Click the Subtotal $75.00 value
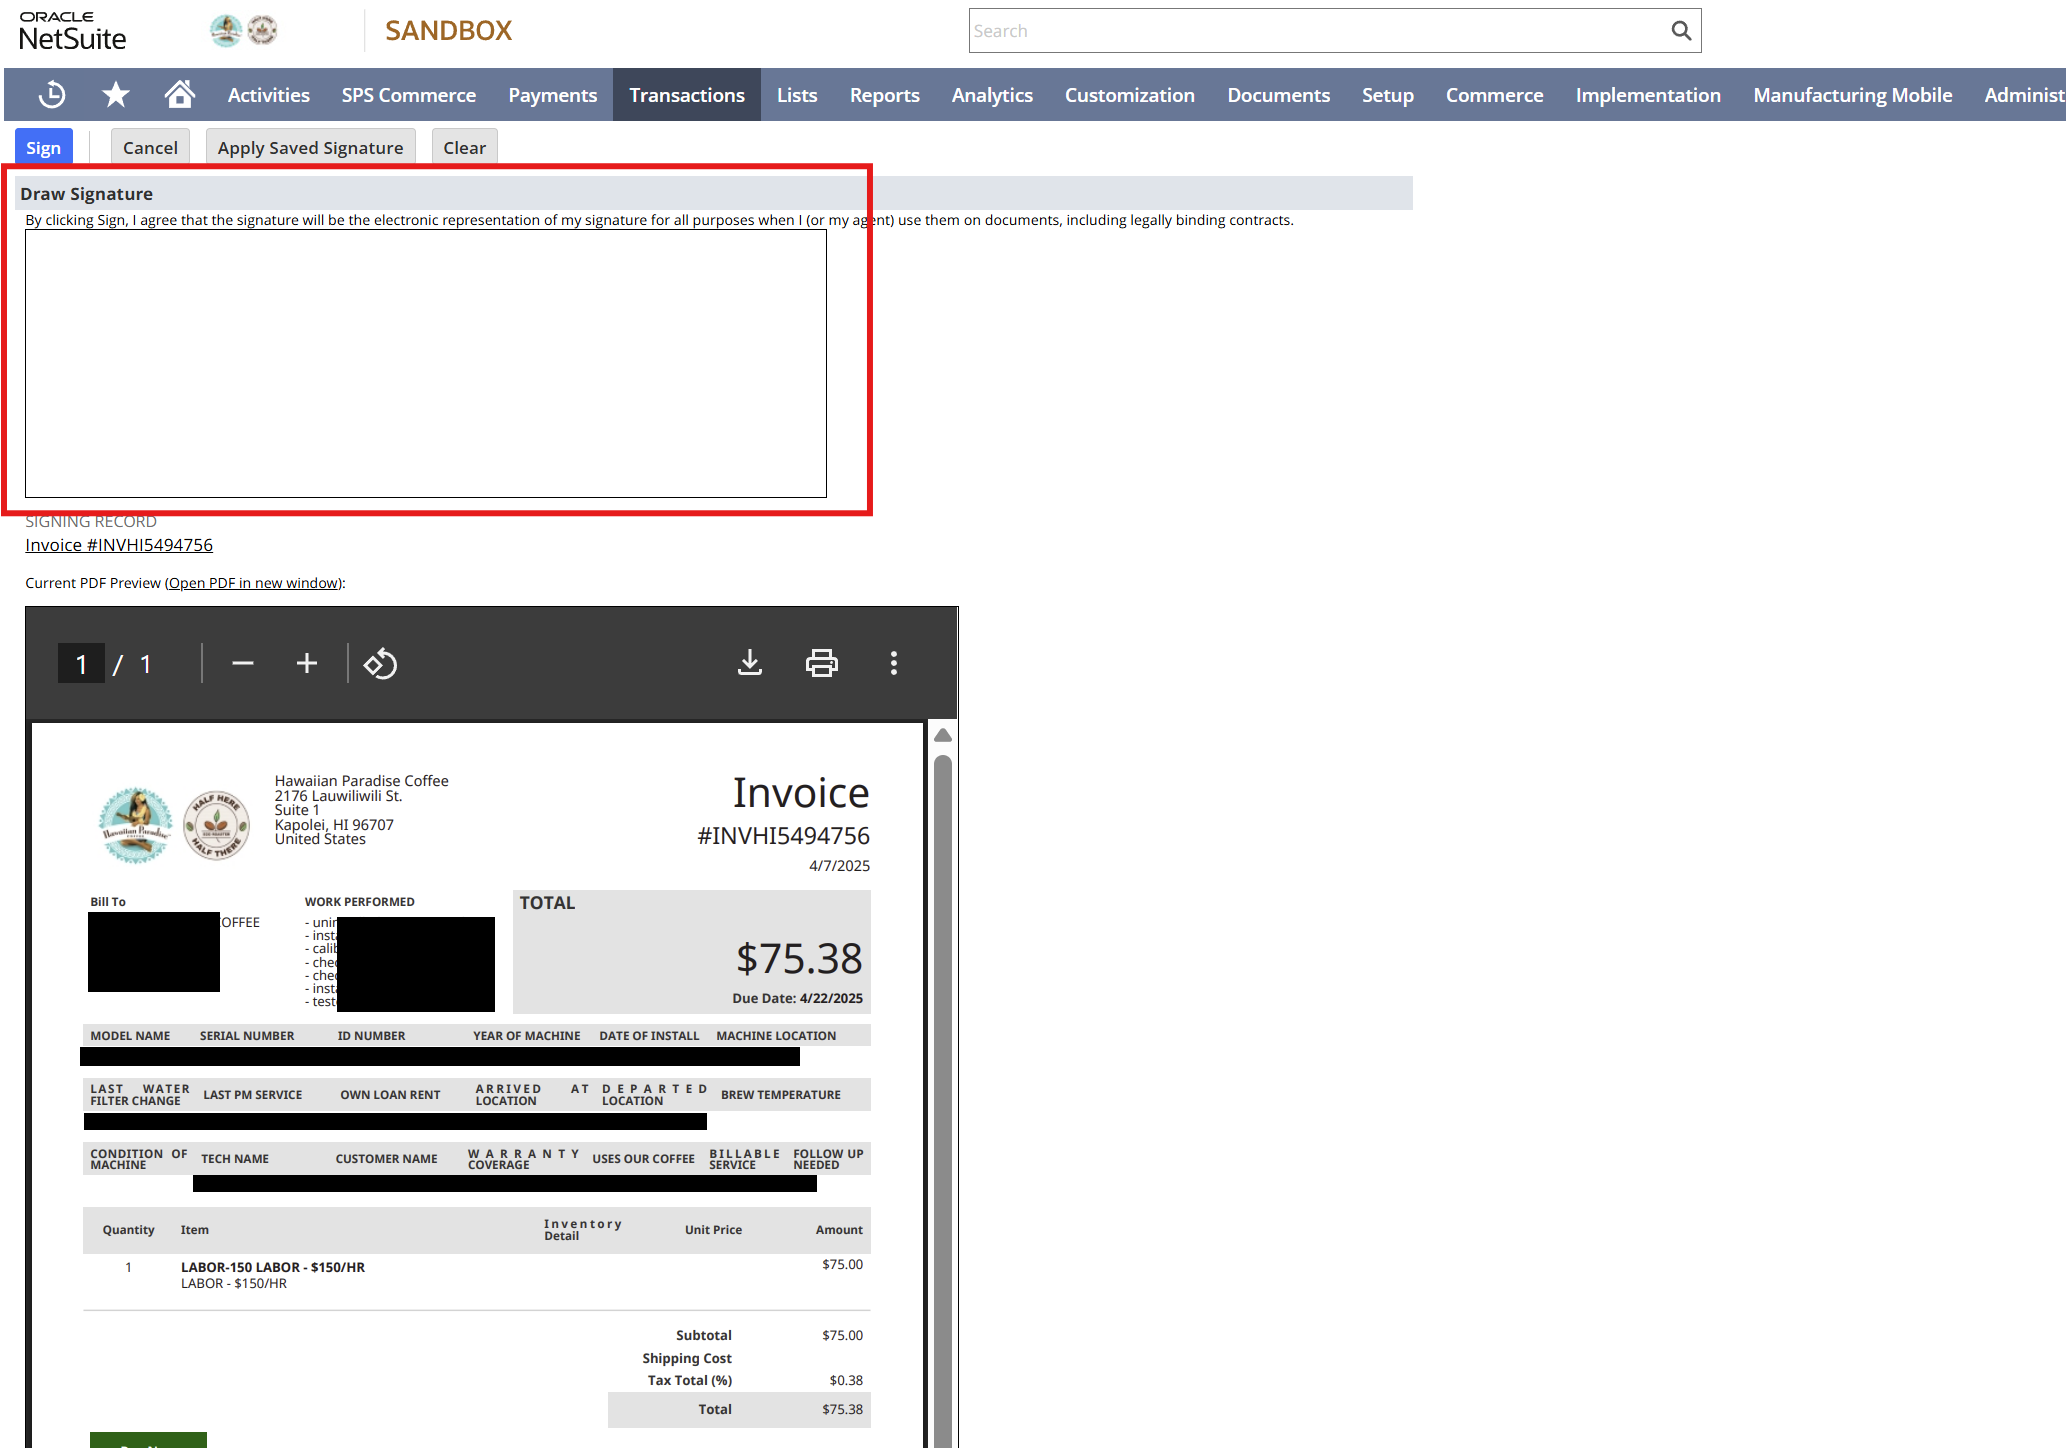 842,1335
